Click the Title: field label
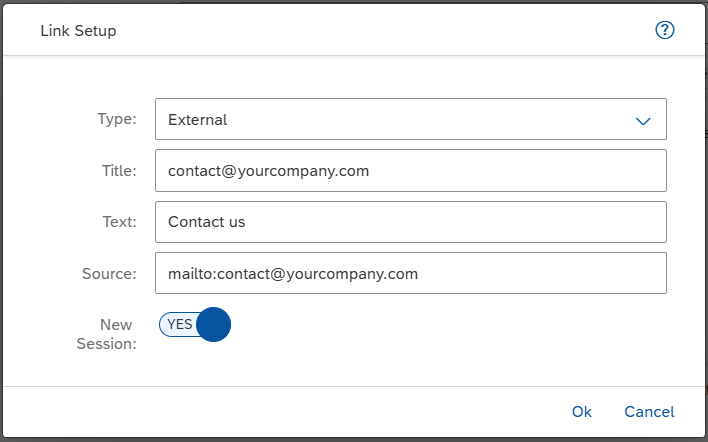Viewport: 708px width, 442px height. (119, 171)
